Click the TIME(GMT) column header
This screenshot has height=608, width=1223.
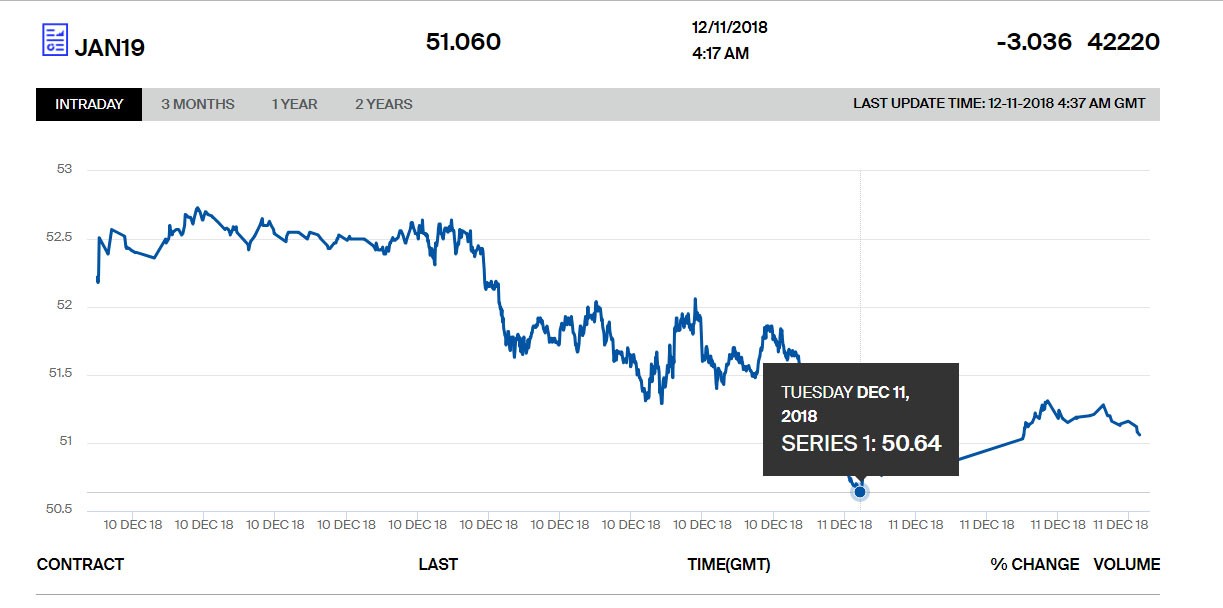point(729,564)
